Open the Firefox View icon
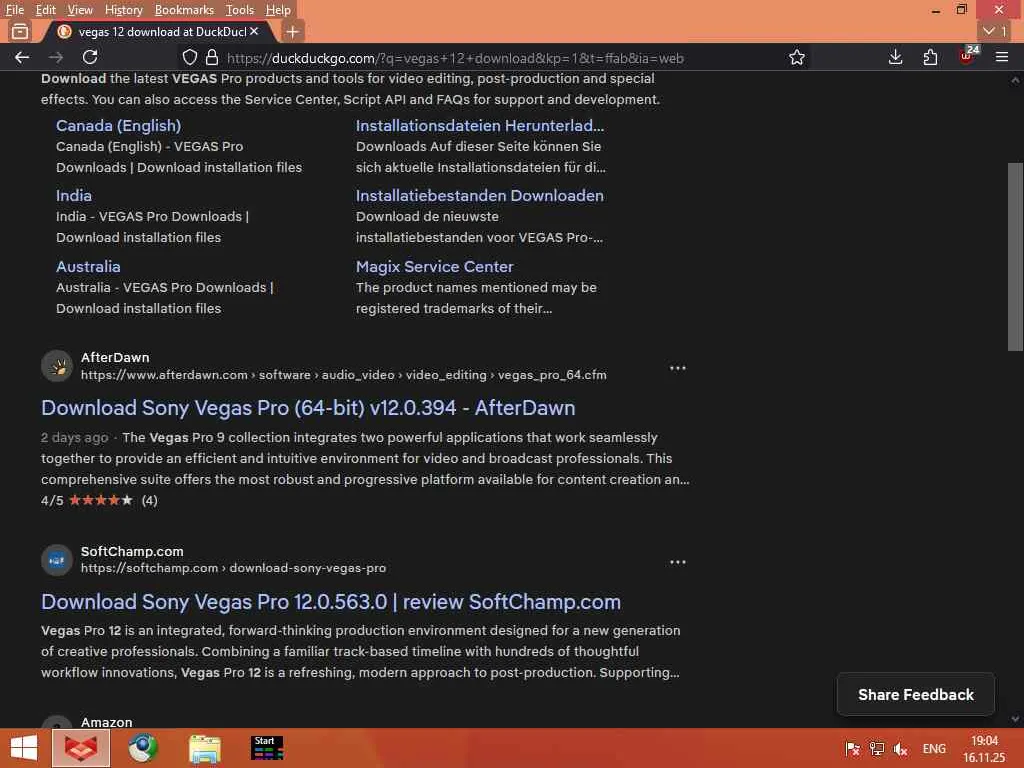Screen dimensions: 1024x768 [x=20, y=31]
